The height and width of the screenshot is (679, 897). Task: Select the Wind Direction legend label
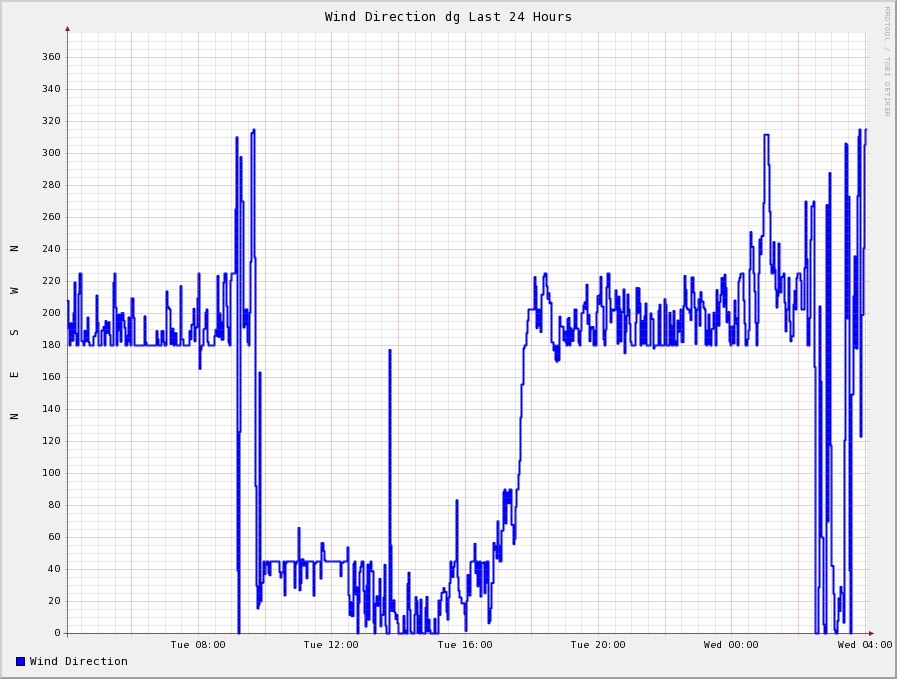click(x=79, y=661)
